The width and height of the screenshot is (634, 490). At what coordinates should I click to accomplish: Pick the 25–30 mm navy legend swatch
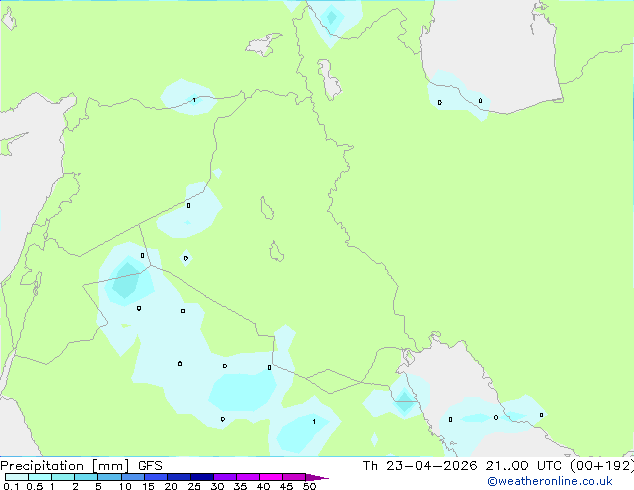[x=202, y=477]
